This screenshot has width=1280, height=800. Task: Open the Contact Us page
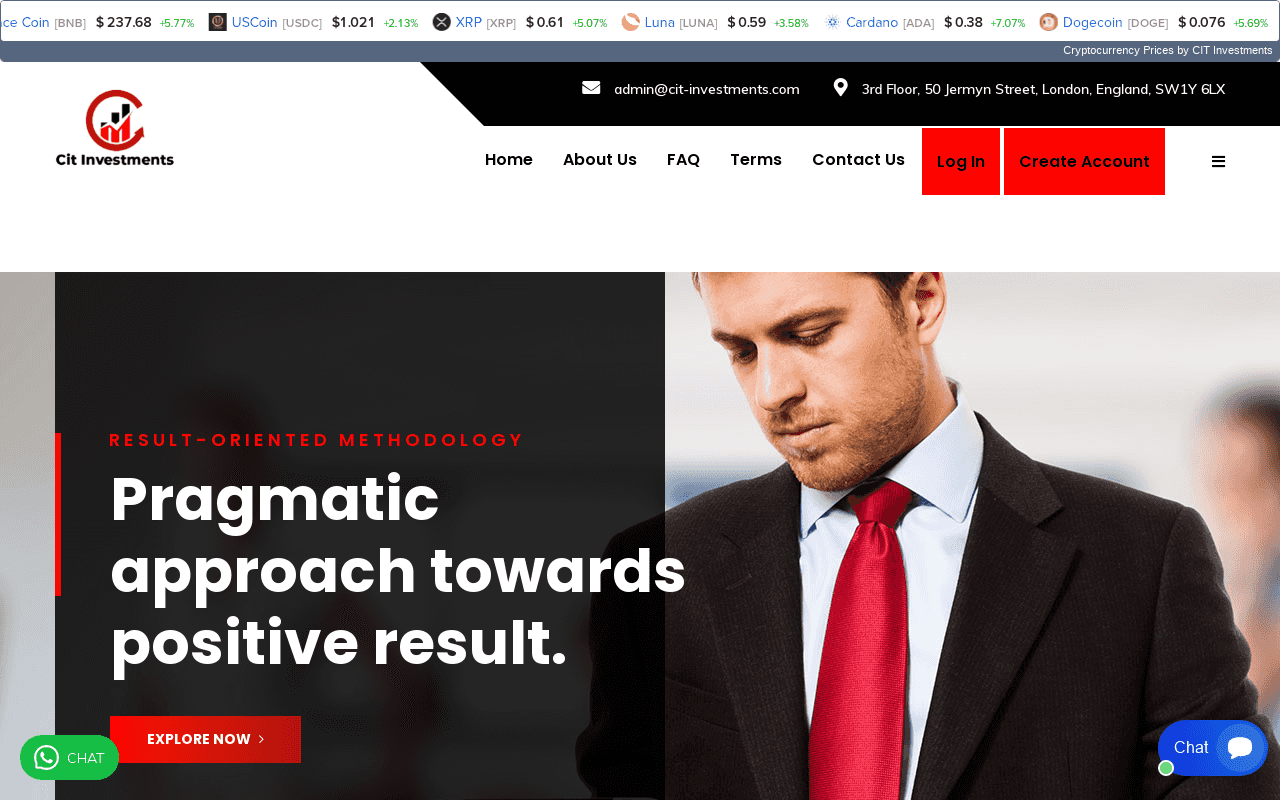coord(858,160)
